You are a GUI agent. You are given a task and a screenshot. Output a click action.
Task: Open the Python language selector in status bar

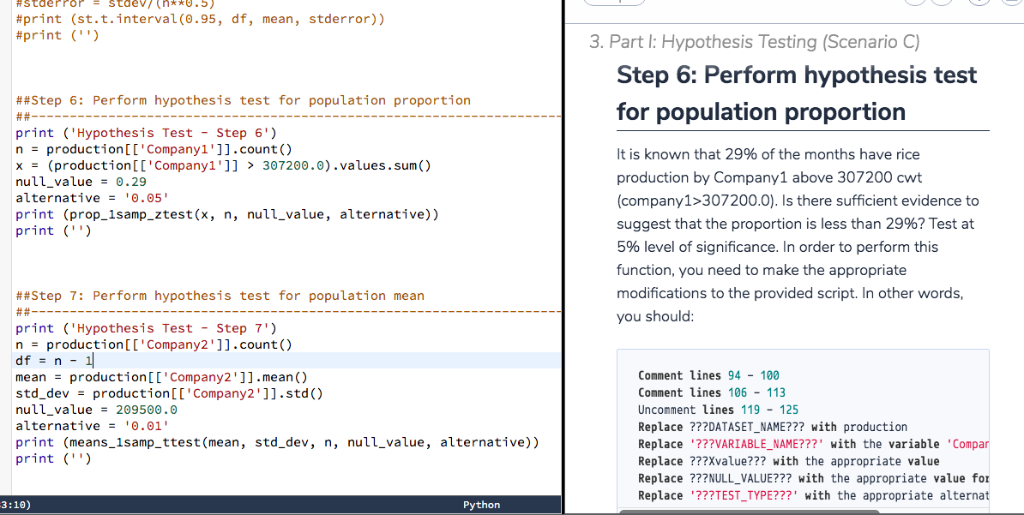click(x=481, y=505)
